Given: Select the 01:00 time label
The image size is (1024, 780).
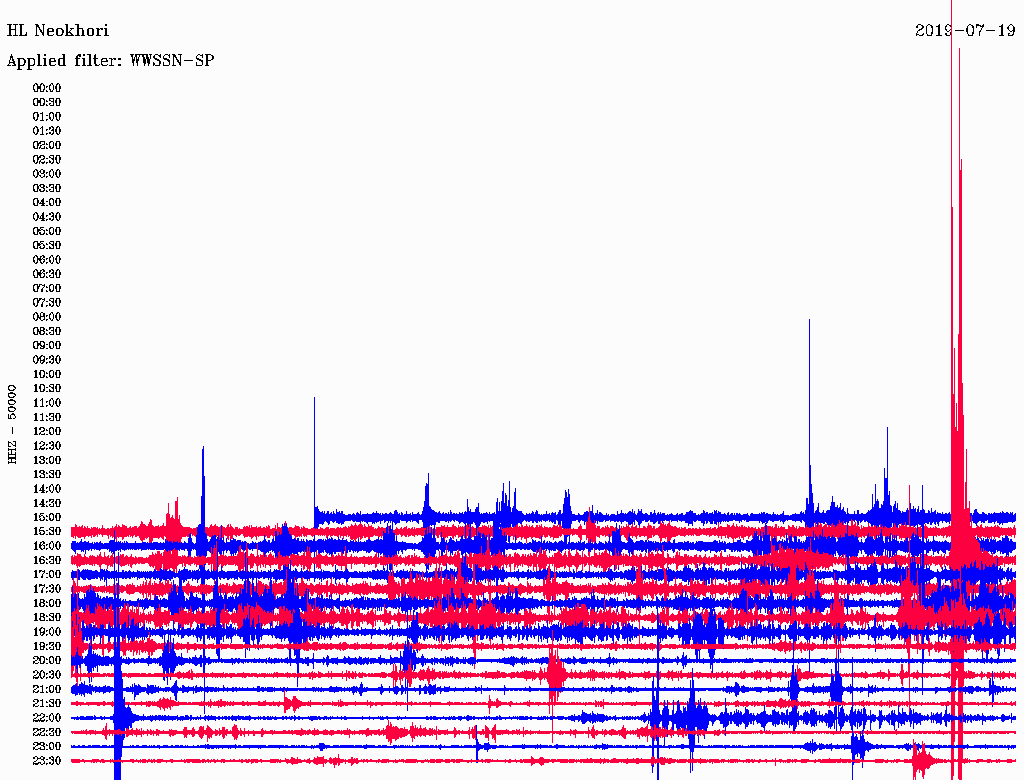Looking at the screenshot, I should pos(47,116).
